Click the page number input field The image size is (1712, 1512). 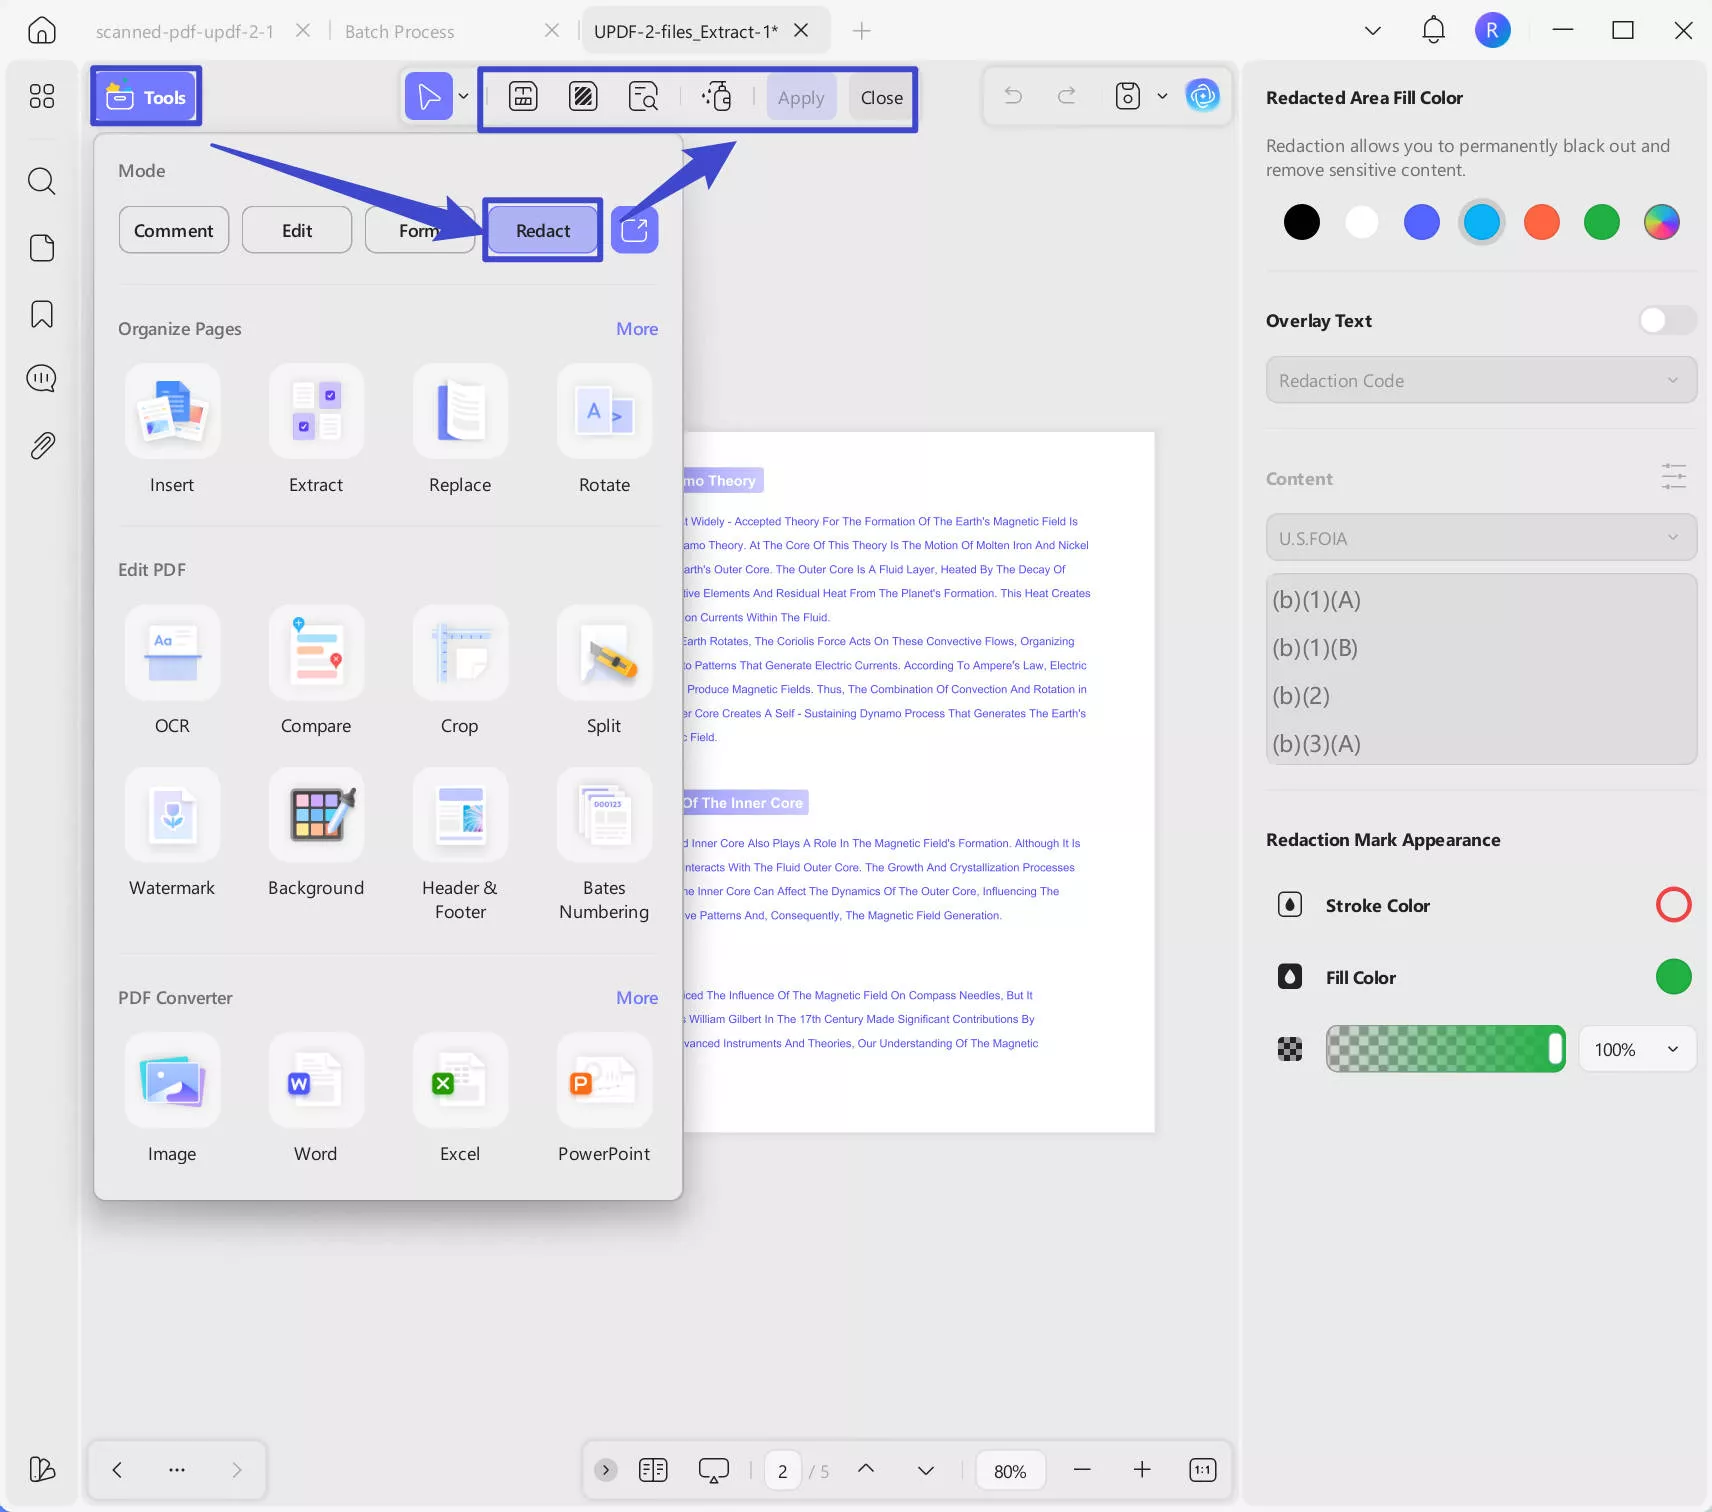[x=782, y=1470]
